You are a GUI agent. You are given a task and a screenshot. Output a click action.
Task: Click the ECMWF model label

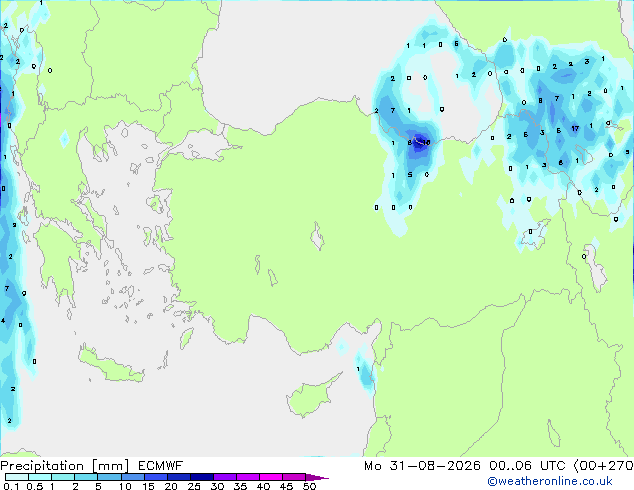point(161,466)
